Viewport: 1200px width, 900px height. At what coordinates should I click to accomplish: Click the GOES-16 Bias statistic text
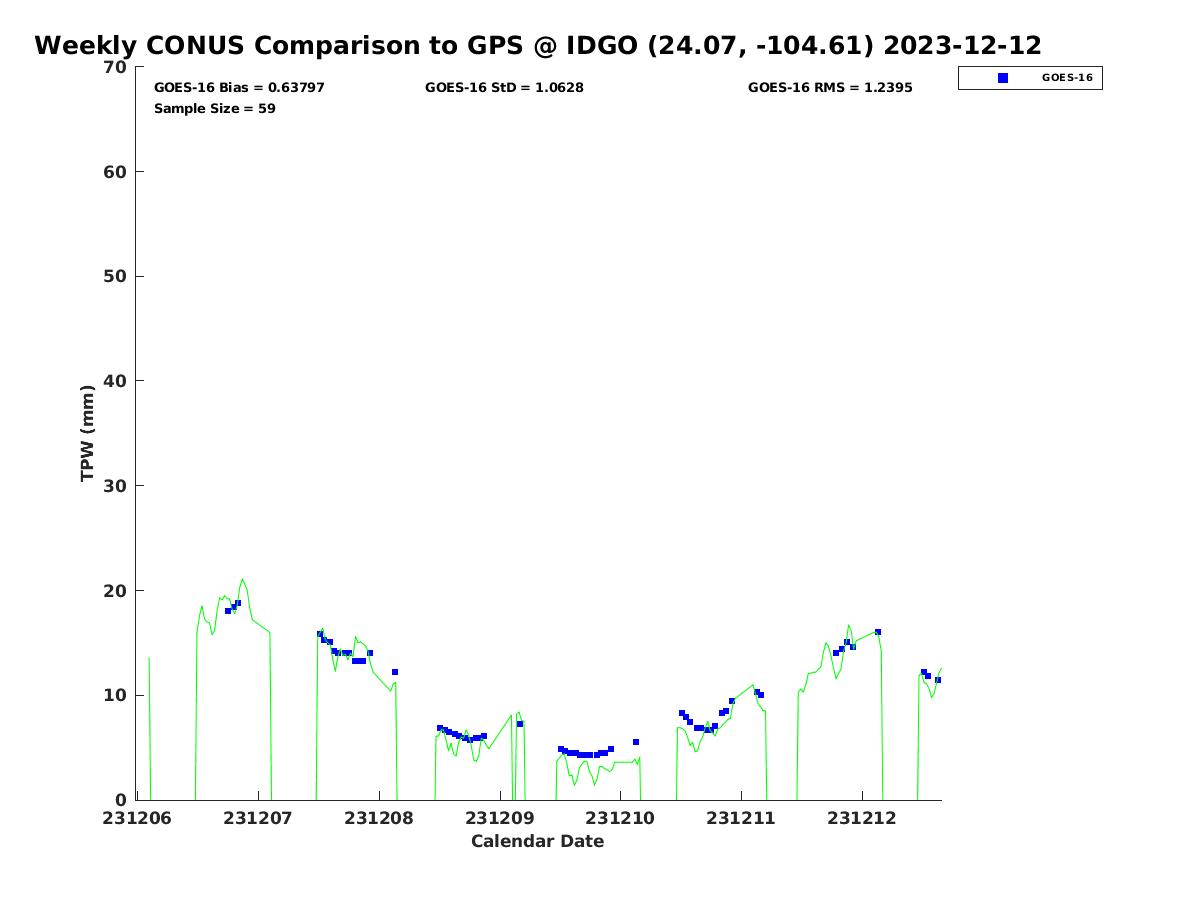pos(239,88)
